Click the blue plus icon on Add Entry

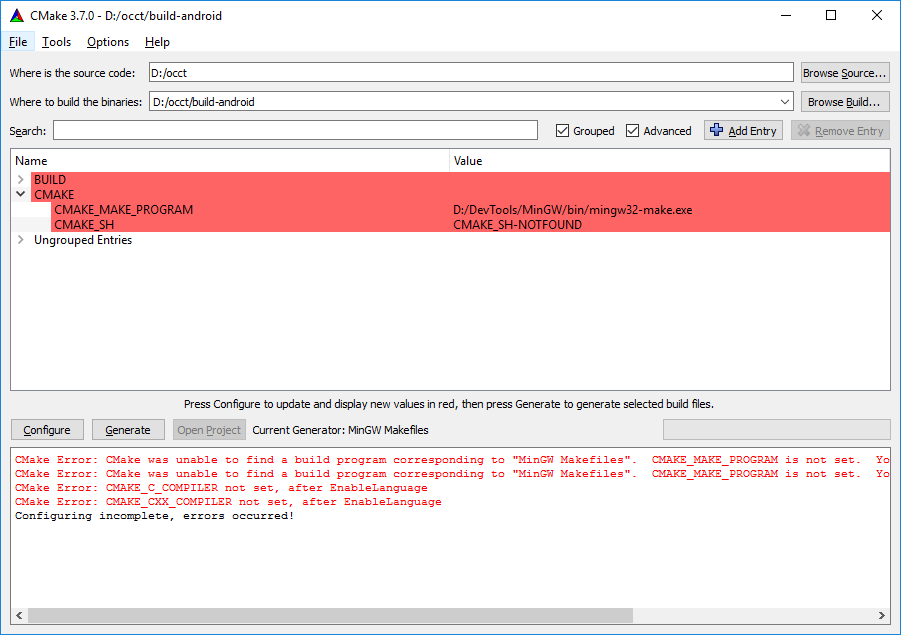[x=716, y=130]
